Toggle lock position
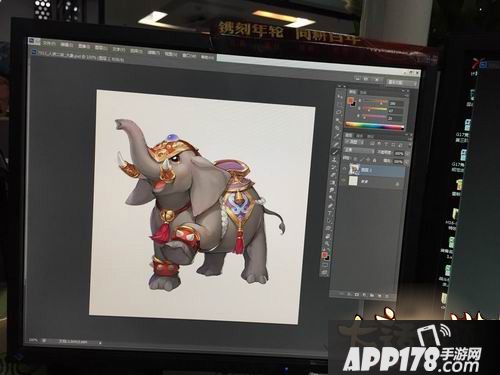Screen dimensions: 500x375 [x=368, y=159]
